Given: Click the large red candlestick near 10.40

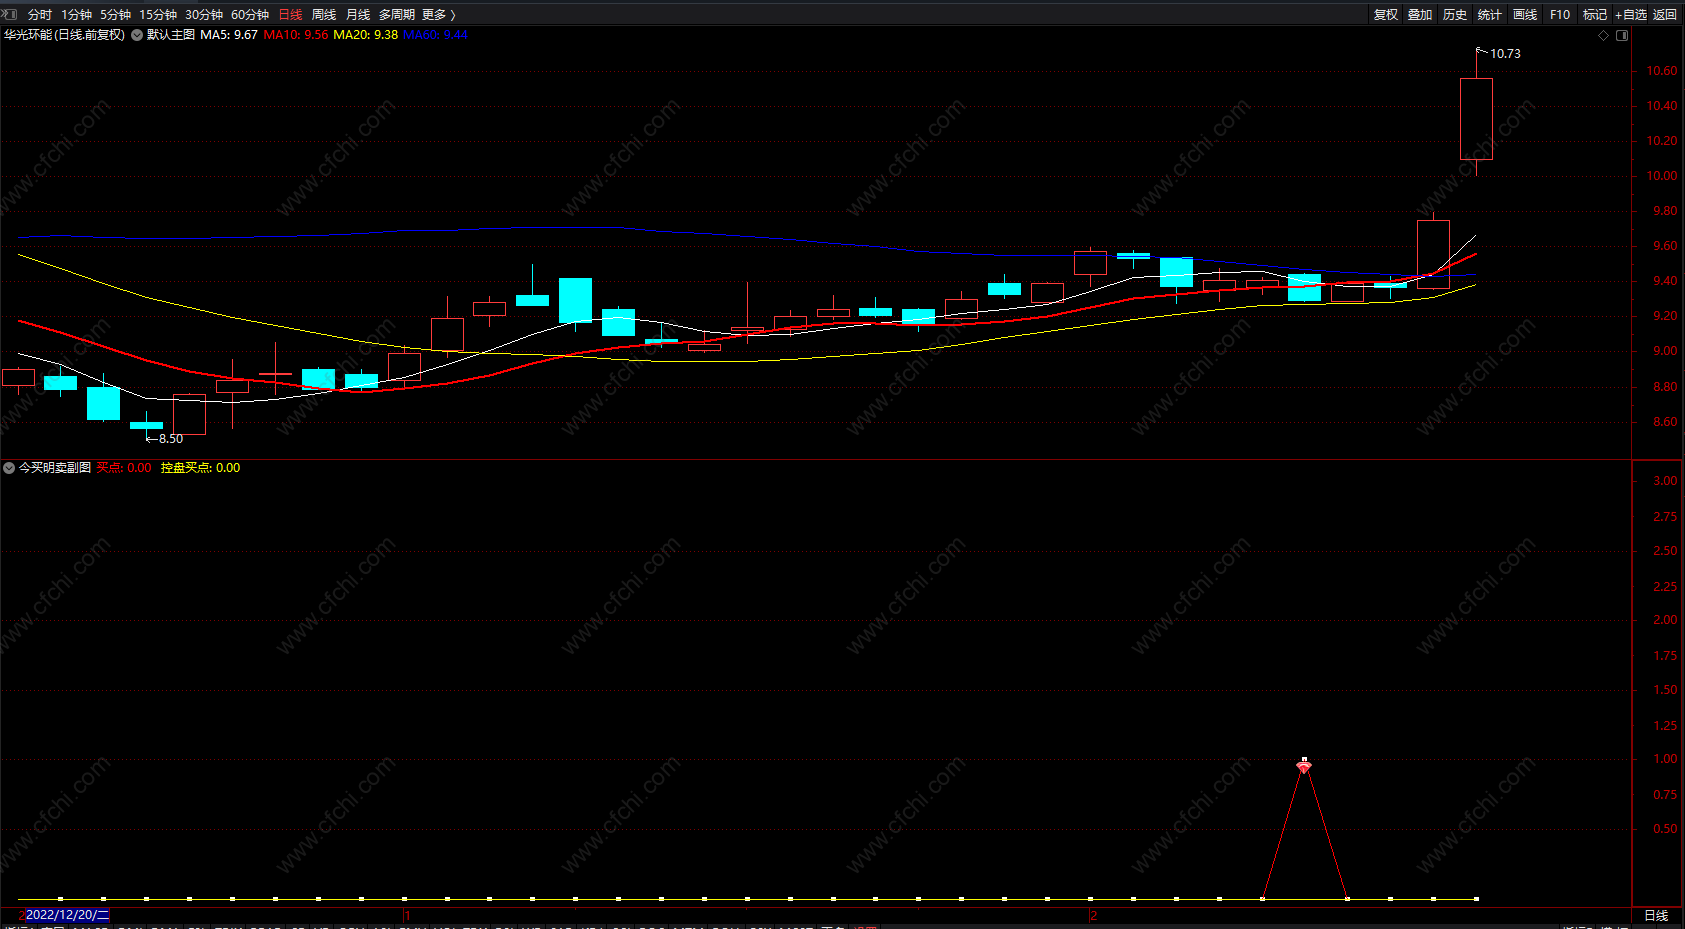Looking at the screenshot, I should click(x=1476, y=119).
